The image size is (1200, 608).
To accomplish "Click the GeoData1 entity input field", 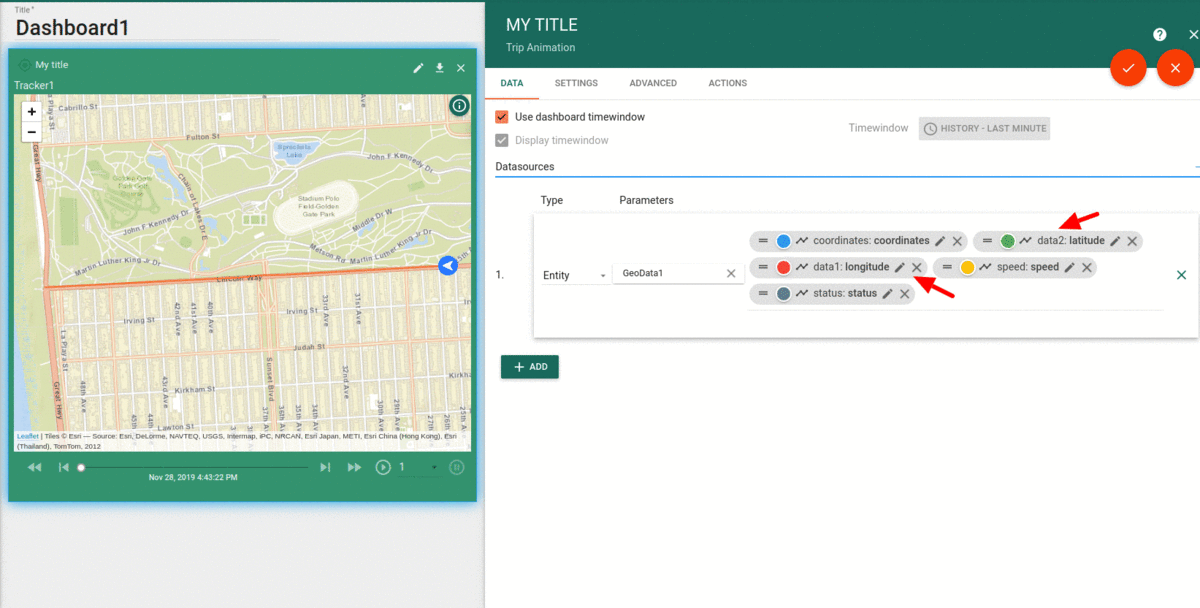I will tap(666, 273).
